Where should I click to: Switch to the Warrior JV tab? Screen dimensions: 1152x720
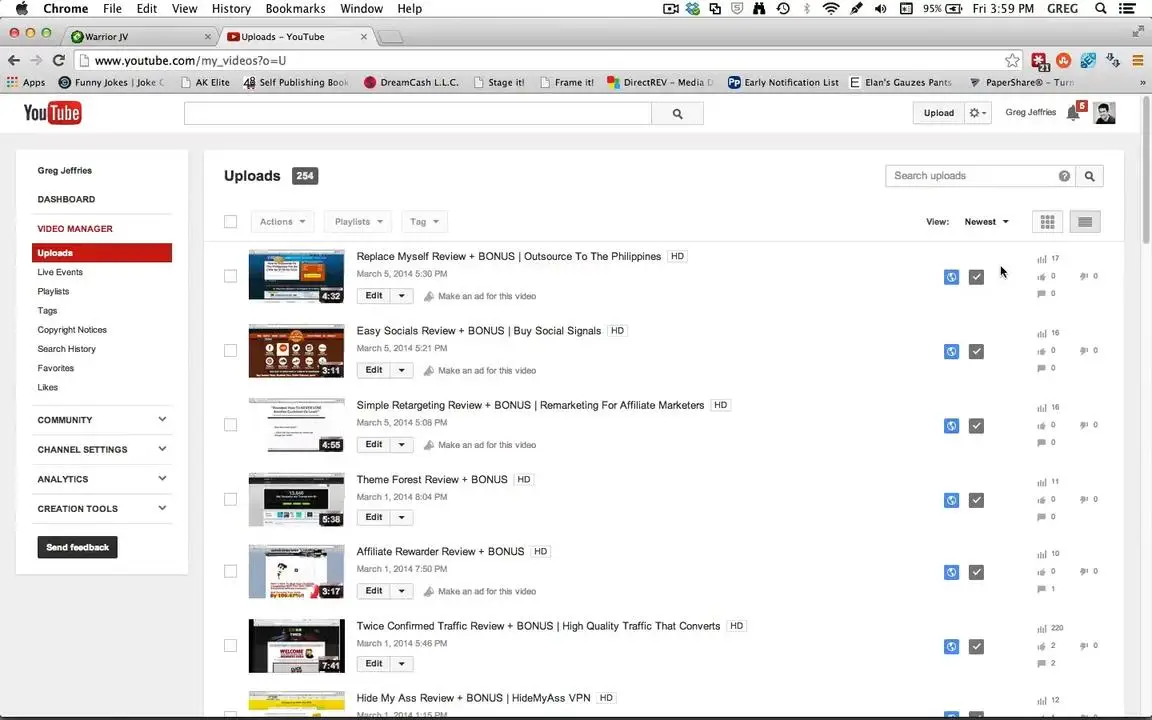[138, 36]
